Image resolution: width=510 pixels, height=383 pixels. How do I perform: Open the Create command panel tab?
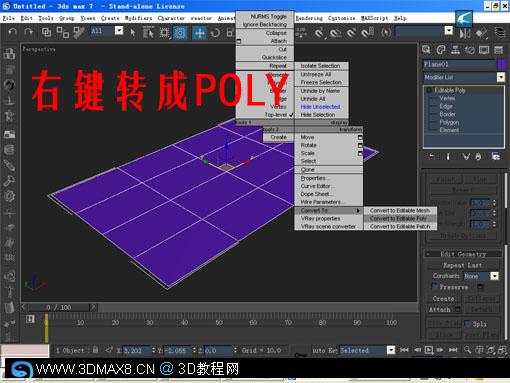426,50
